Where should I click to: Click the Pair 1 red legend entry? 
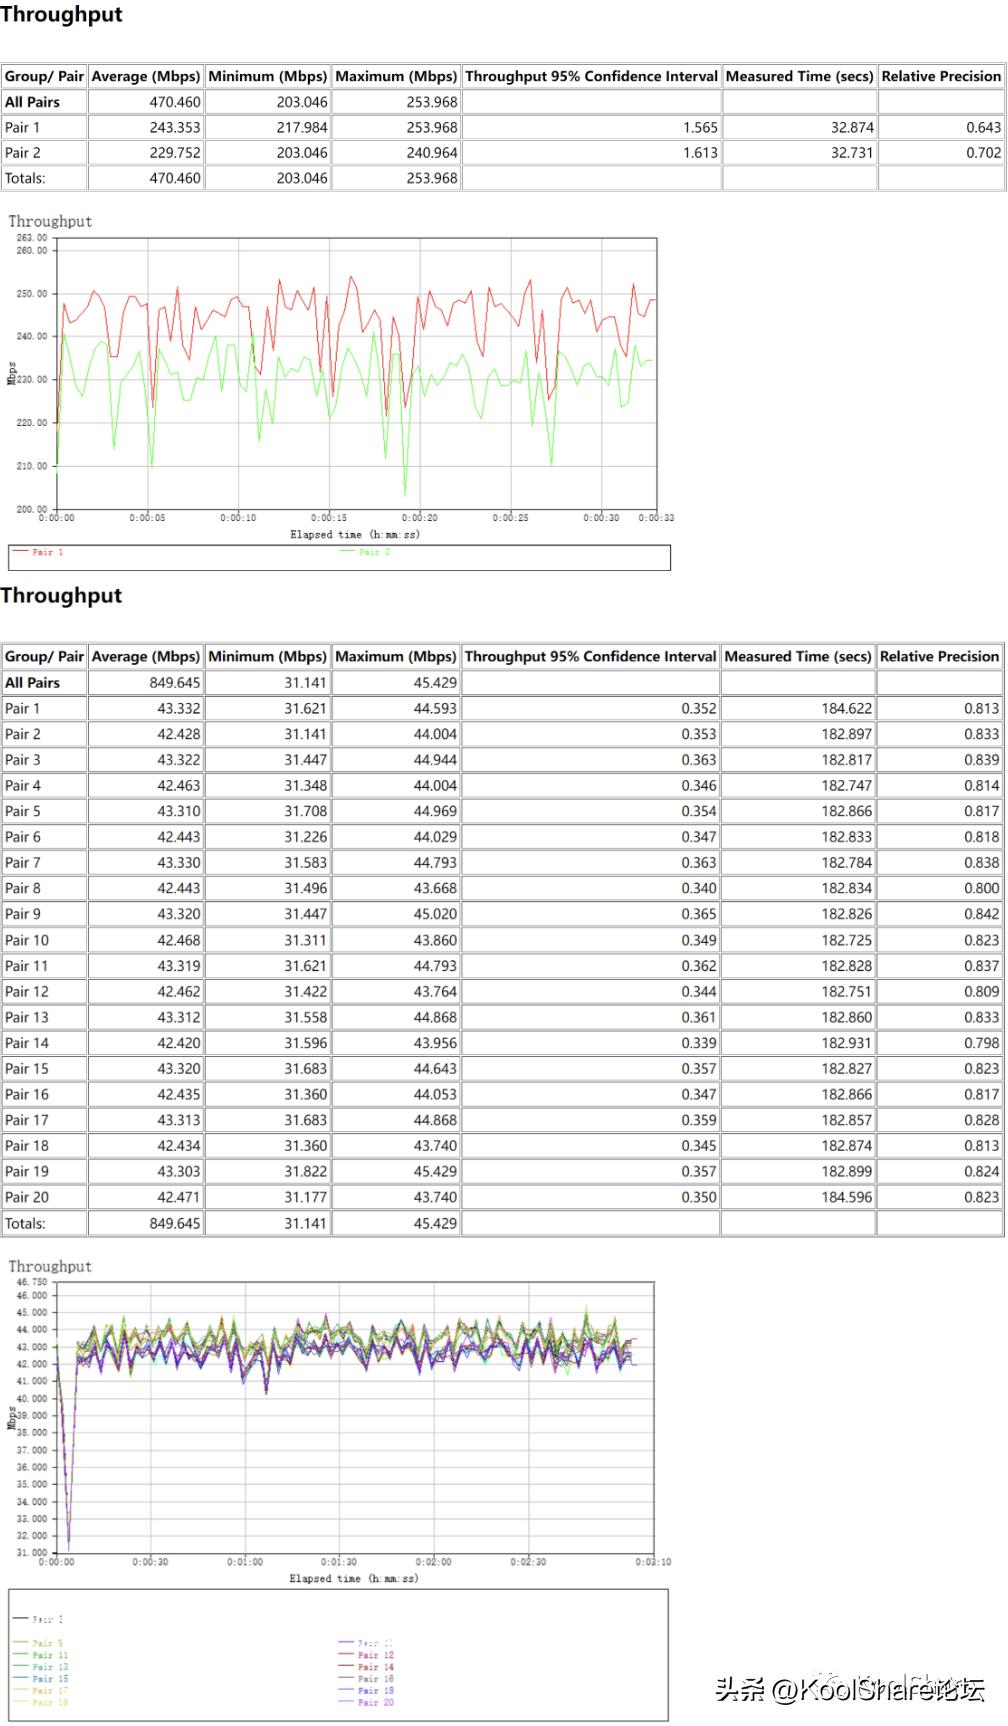(38, 552)
